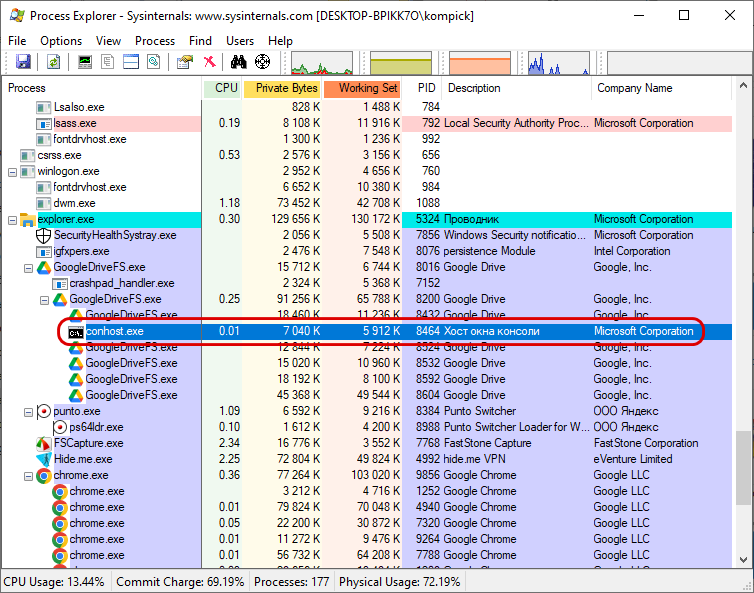Collapse the nested GoogleDriveFS.exe PID 8200 node
754x593 pixels.
point(44,300)
